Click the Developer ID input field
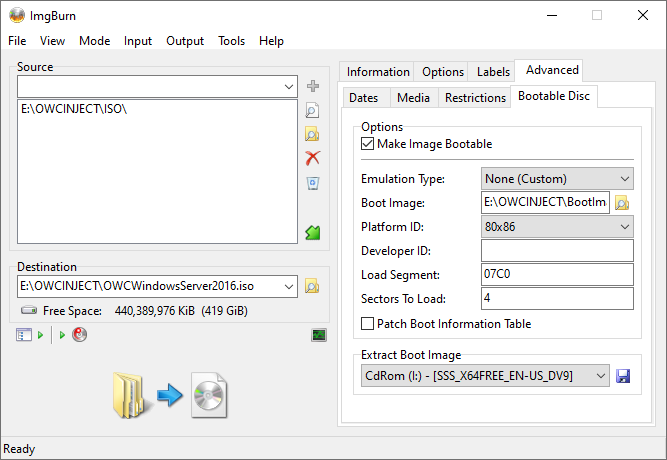The height and width of the screenshot is (460, 667). (x=557, y=250)
